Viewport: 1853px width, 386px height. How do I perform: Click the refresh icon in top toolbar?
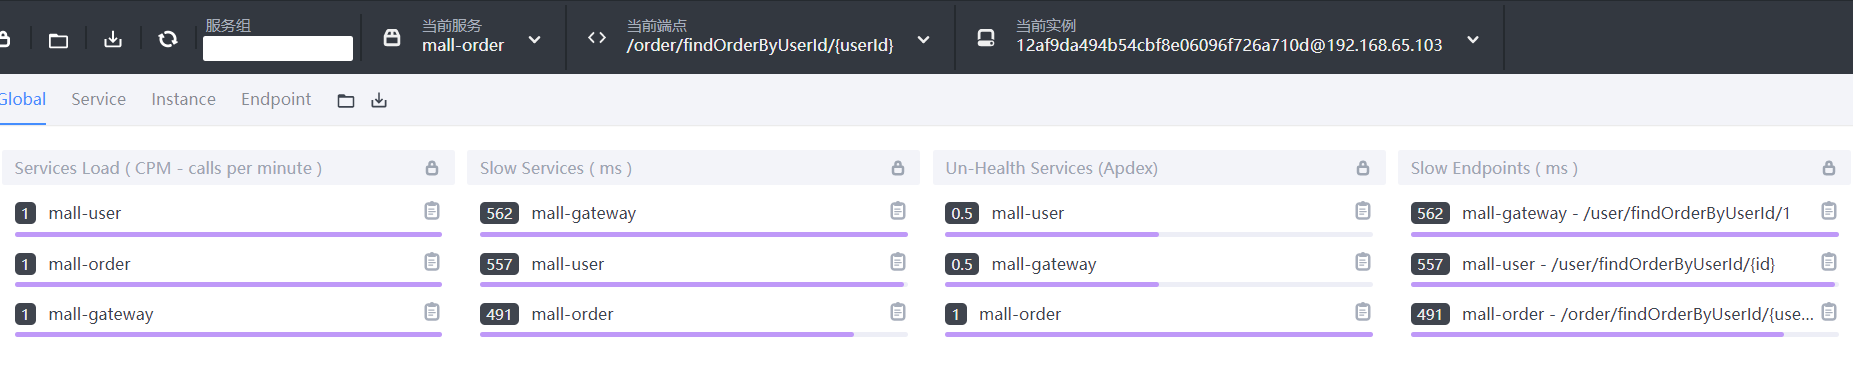pyautogui.click(x=168, y=39)
